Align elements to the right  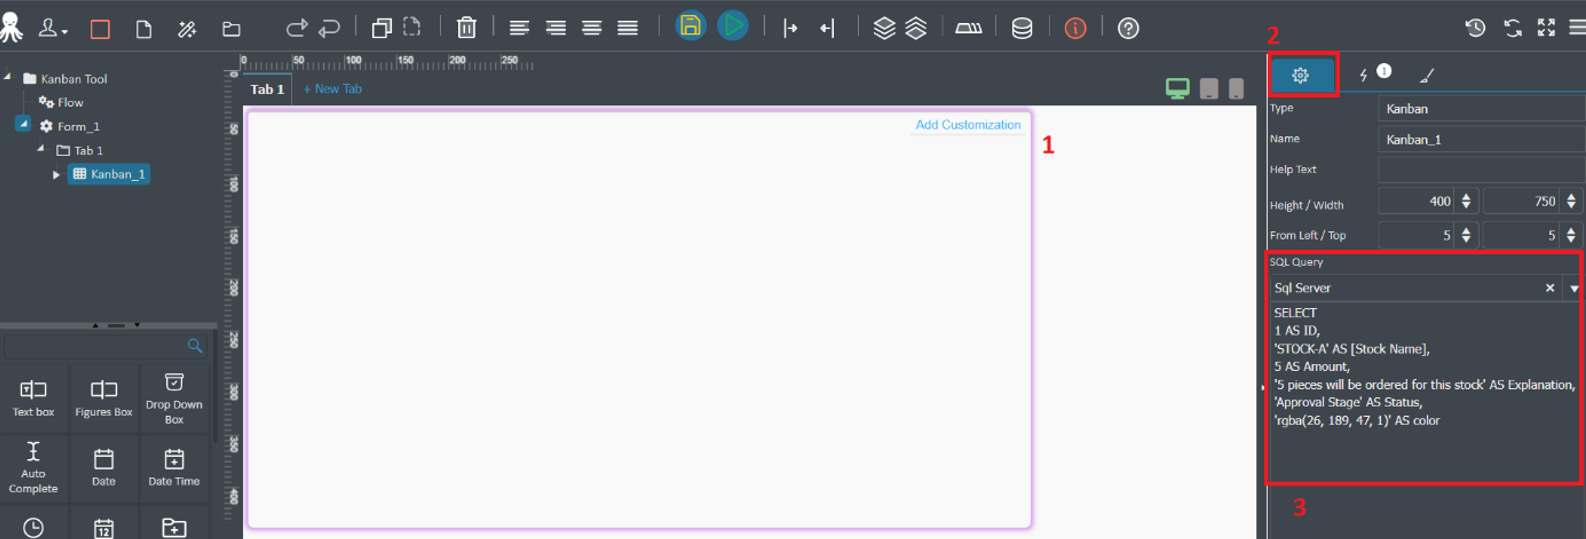click(x=556, y=28)
